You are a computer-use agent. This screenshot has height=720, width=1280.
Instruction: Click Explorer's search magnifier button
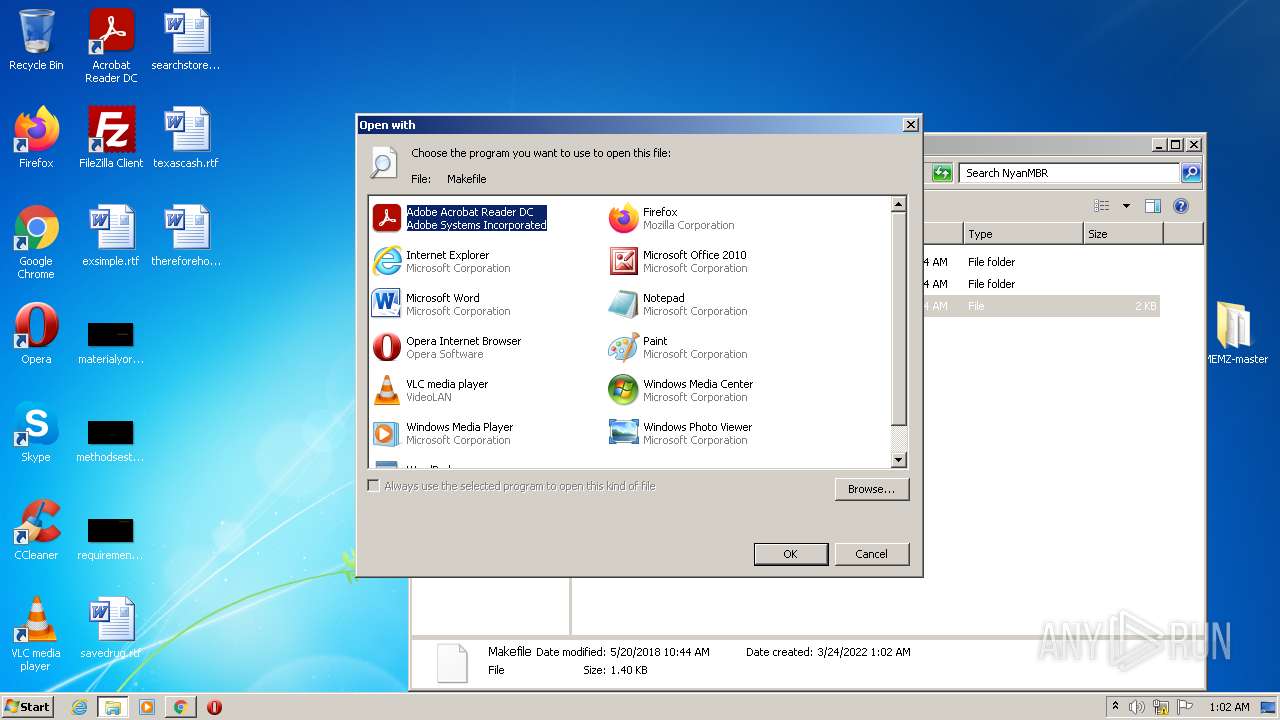pos(1190,173)
